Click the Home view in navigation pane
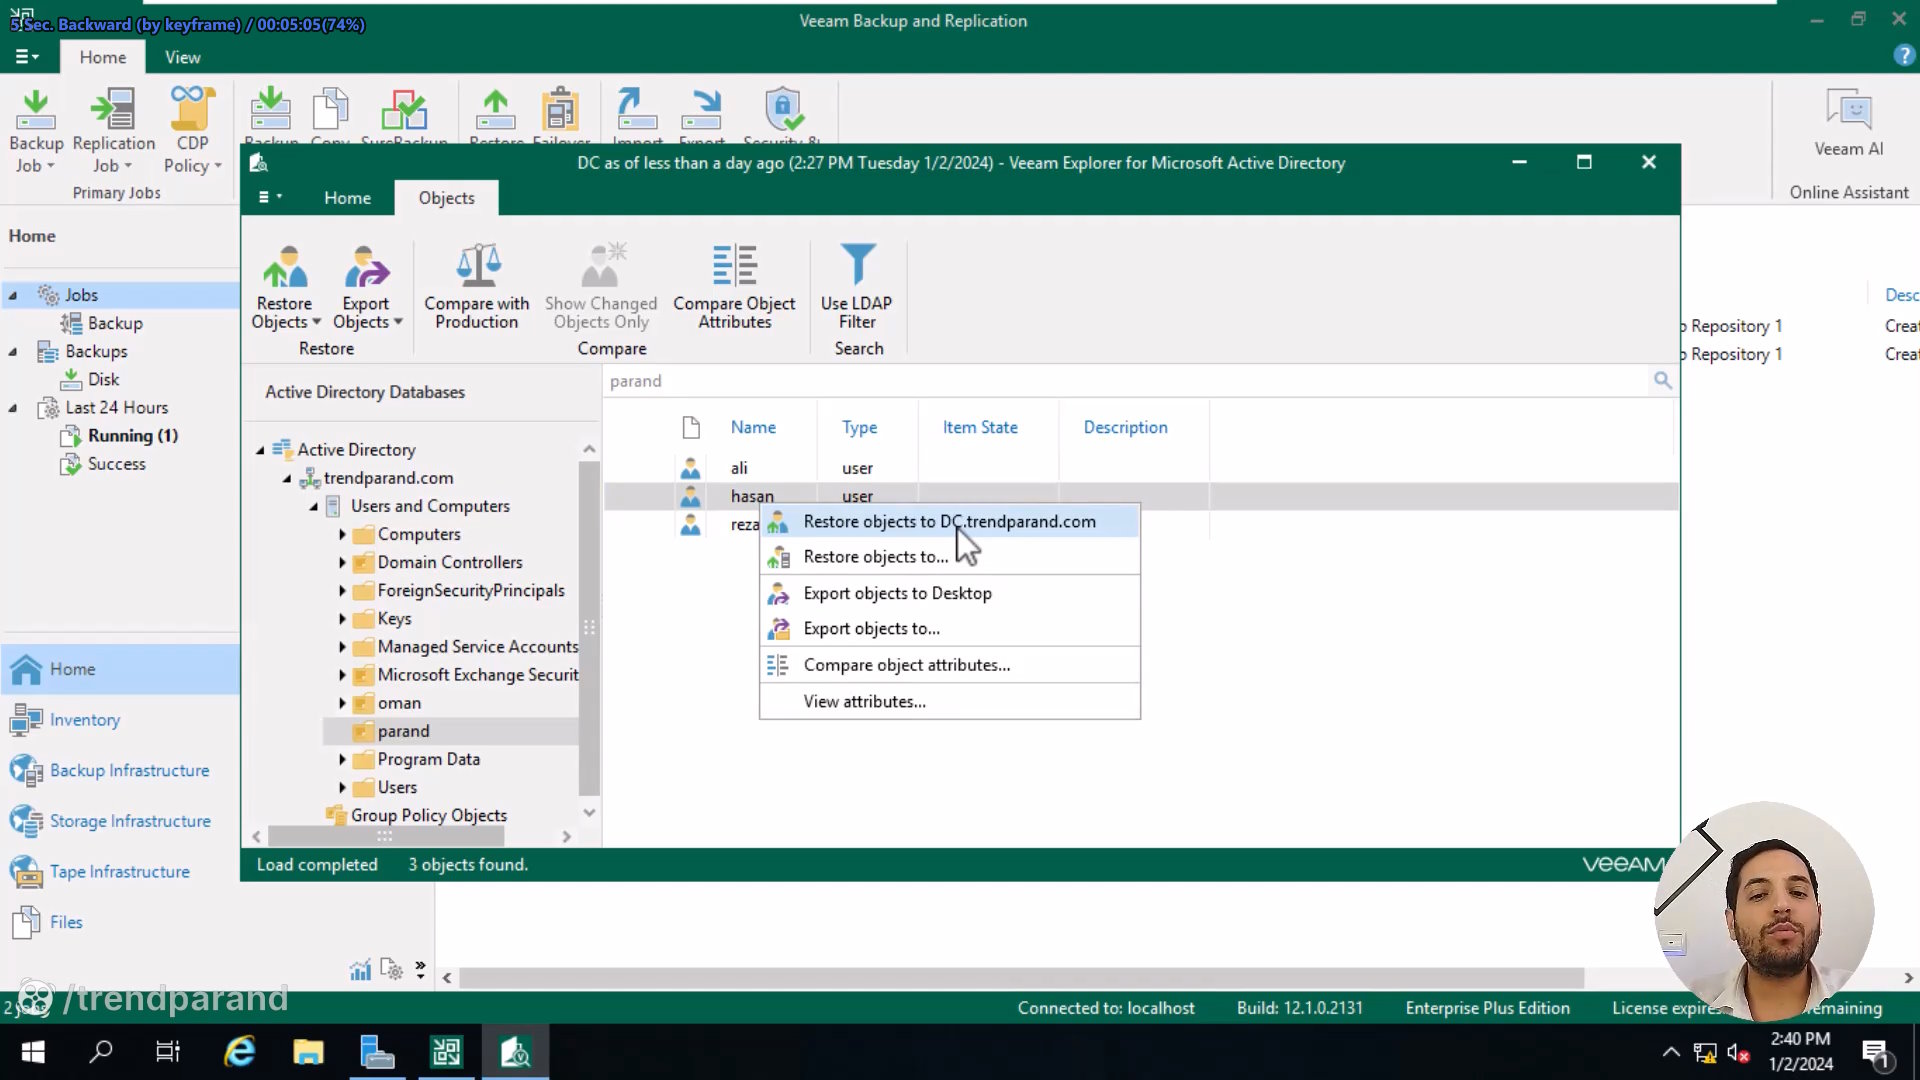 (120, 669)
